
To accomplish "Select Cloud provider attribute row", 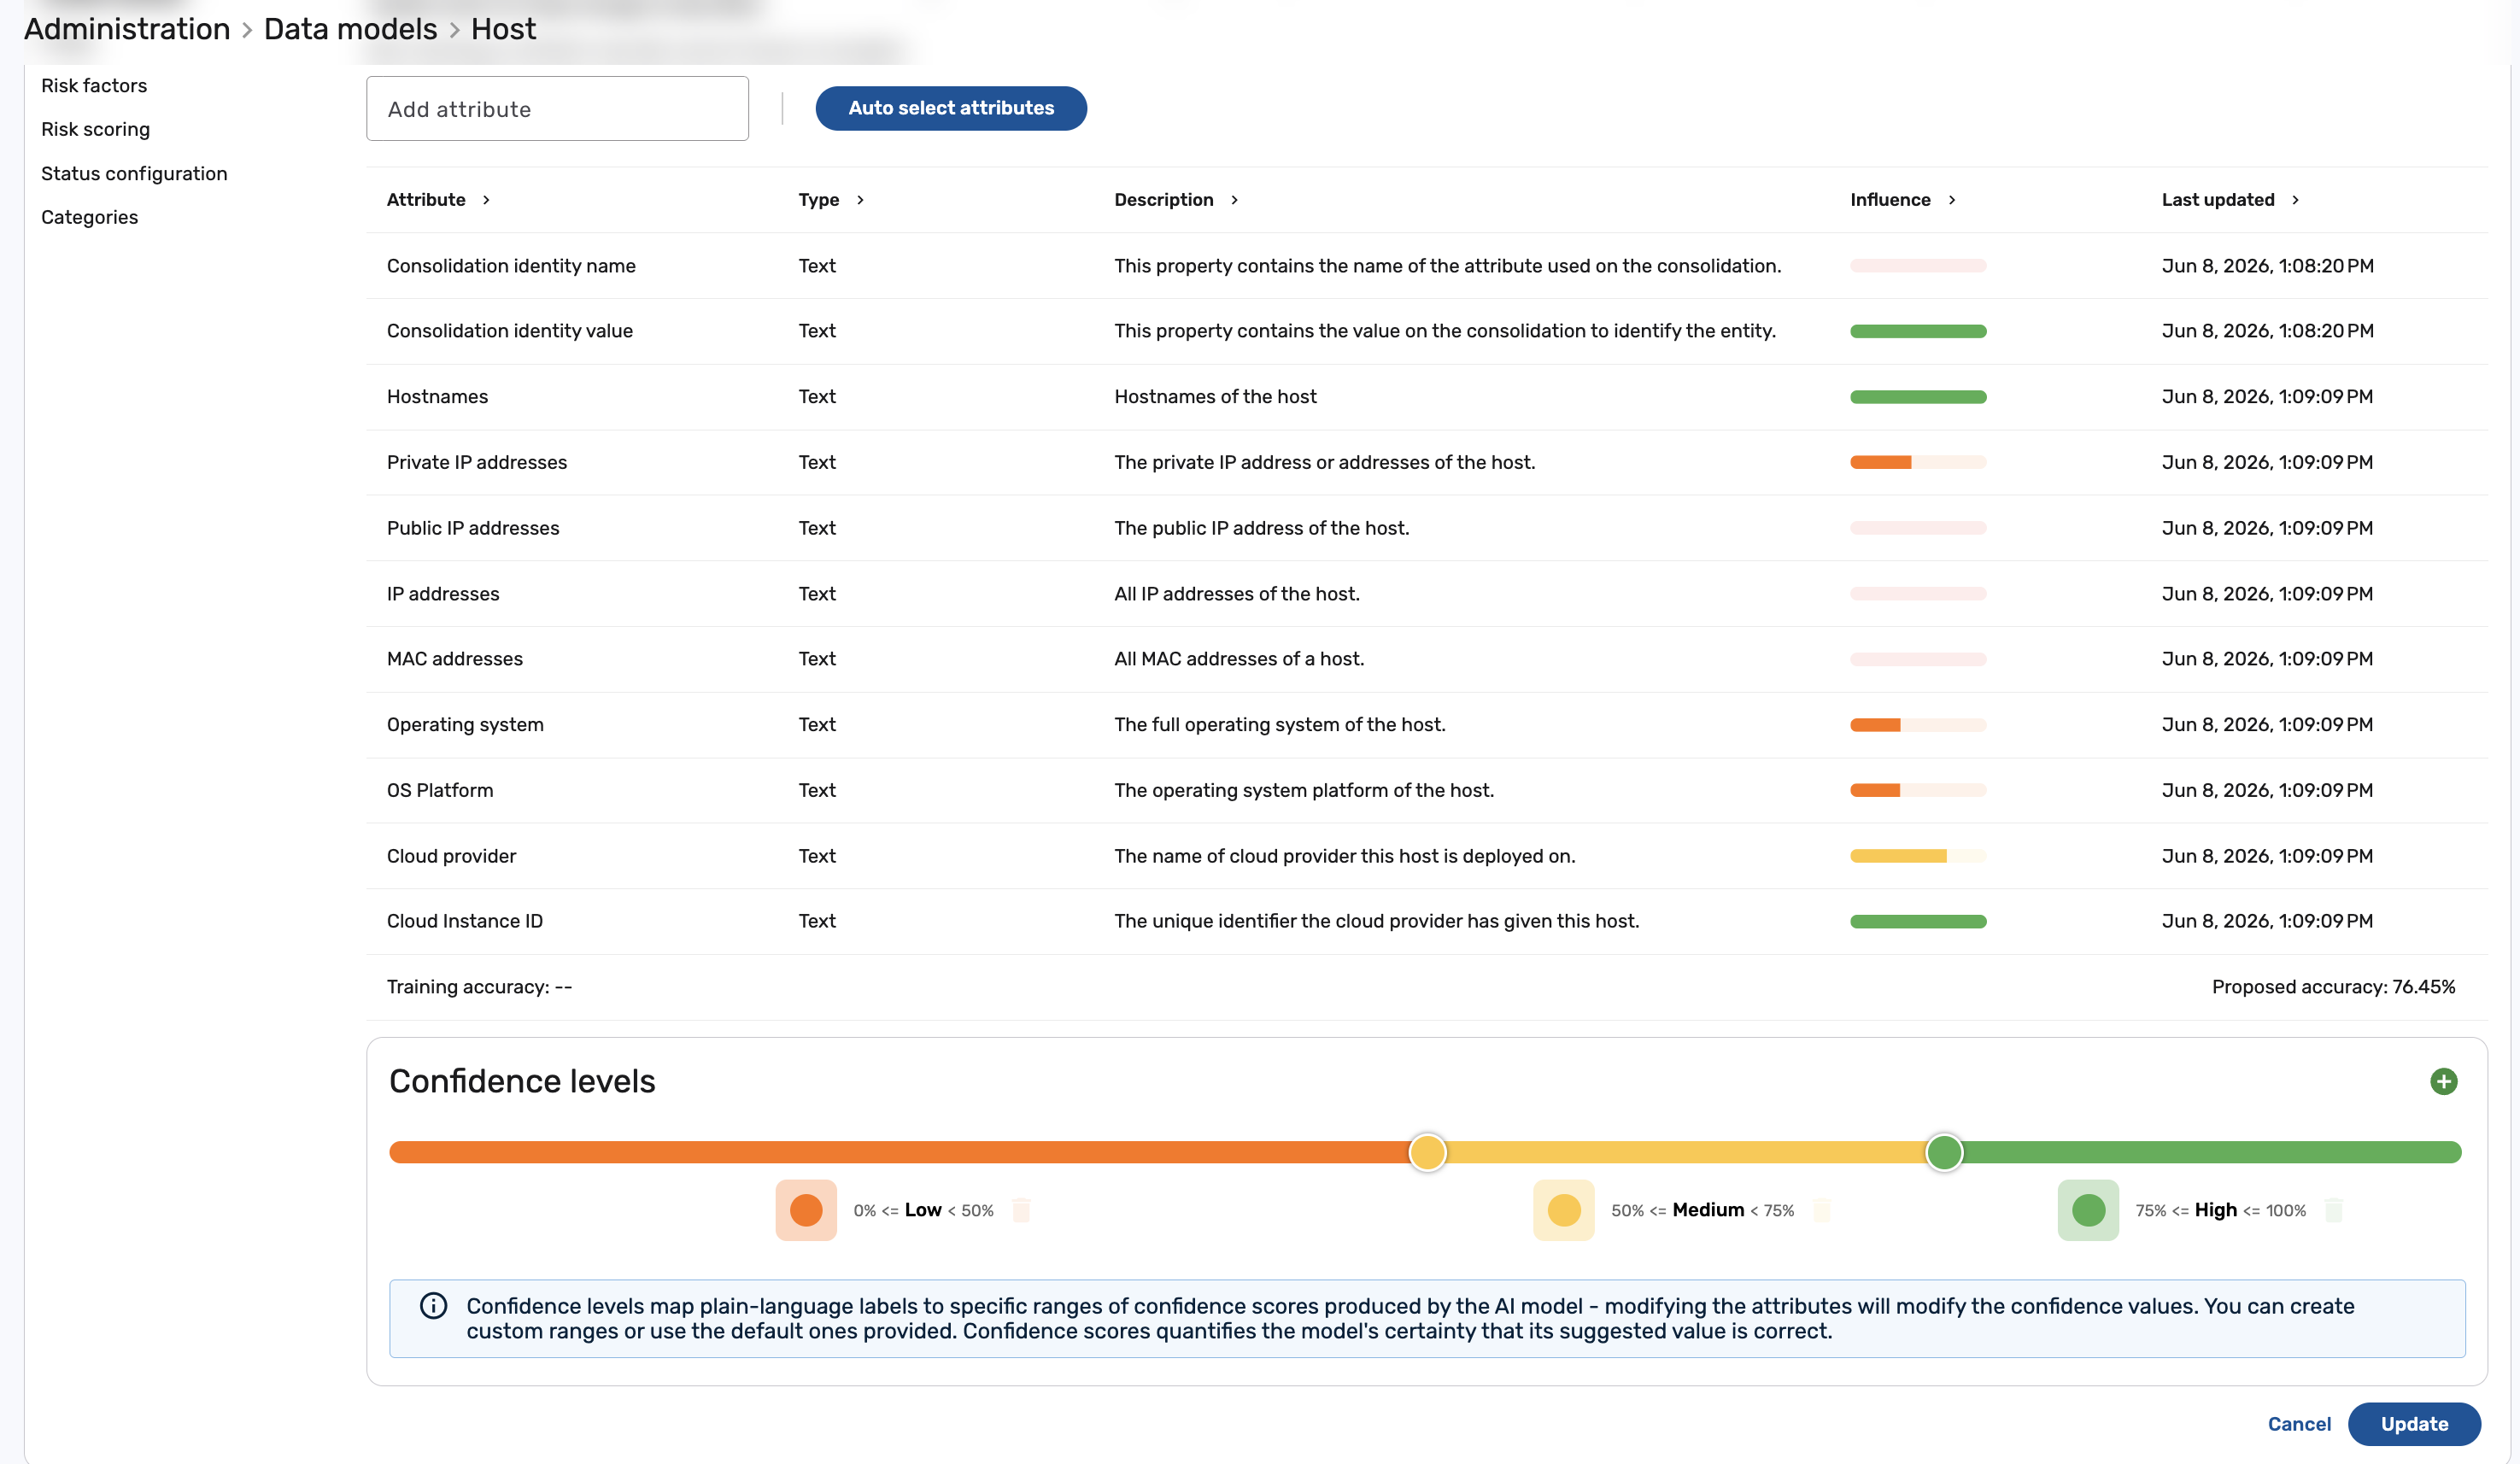I will point(1426,856).
